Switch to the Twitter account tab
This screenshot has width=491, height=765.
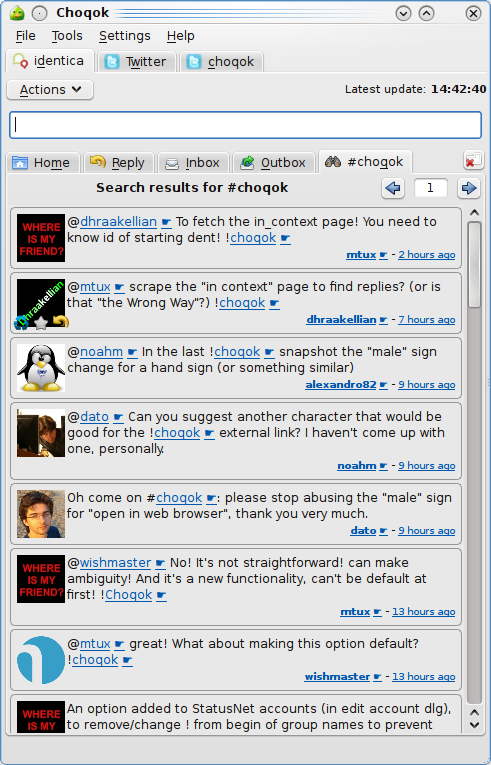(137, 61)
